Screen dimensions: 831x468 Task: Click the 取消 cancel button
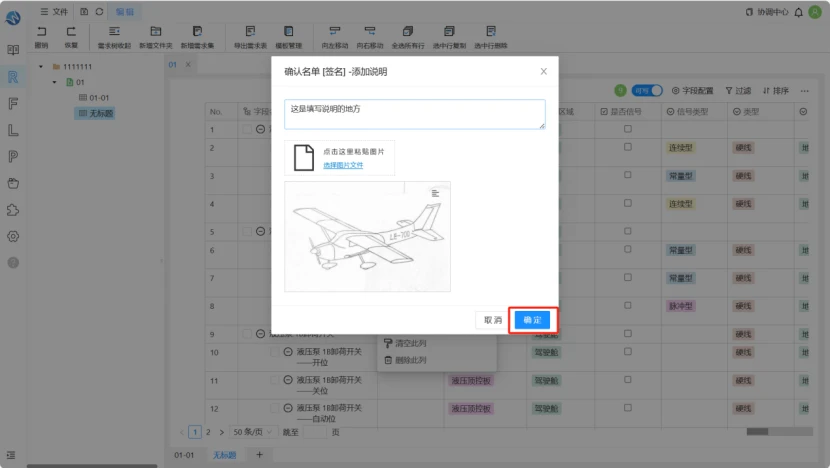click(x=492, y=320)
